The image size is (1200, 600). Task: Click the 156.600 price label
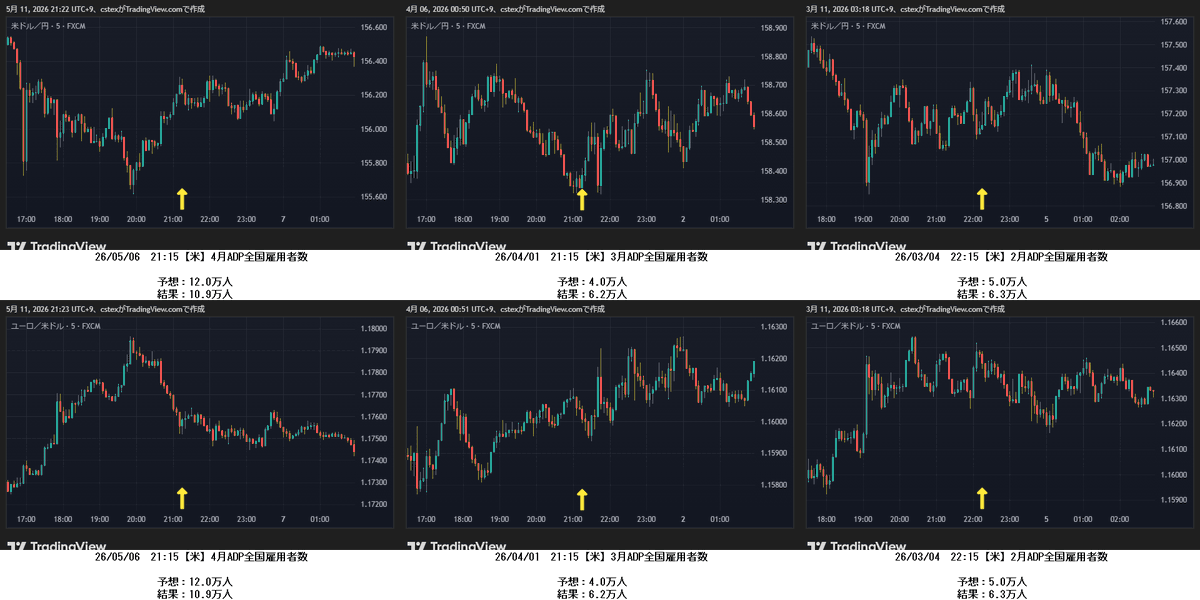[x=374, y=28]
